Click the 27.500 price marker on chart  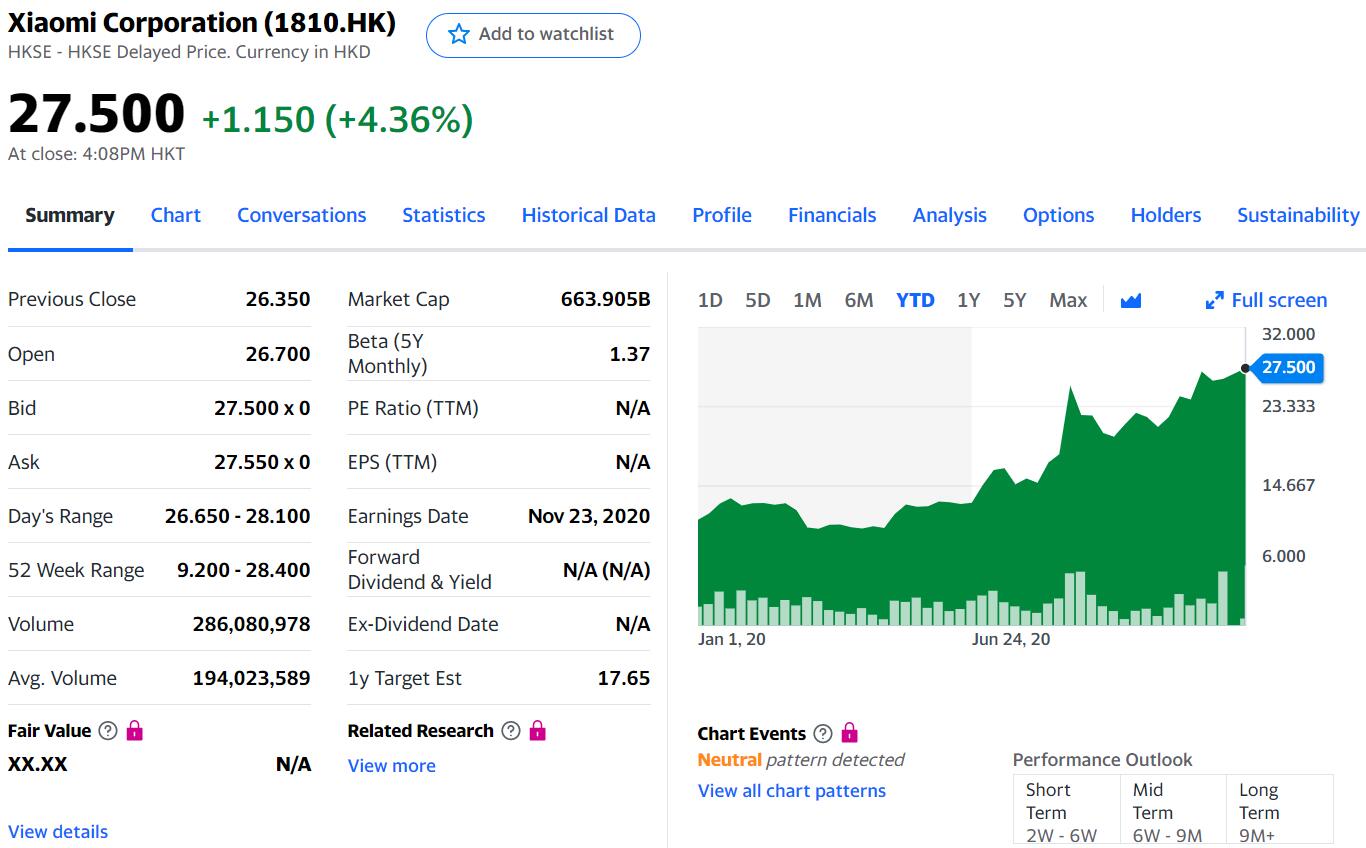pos(1288,369)
